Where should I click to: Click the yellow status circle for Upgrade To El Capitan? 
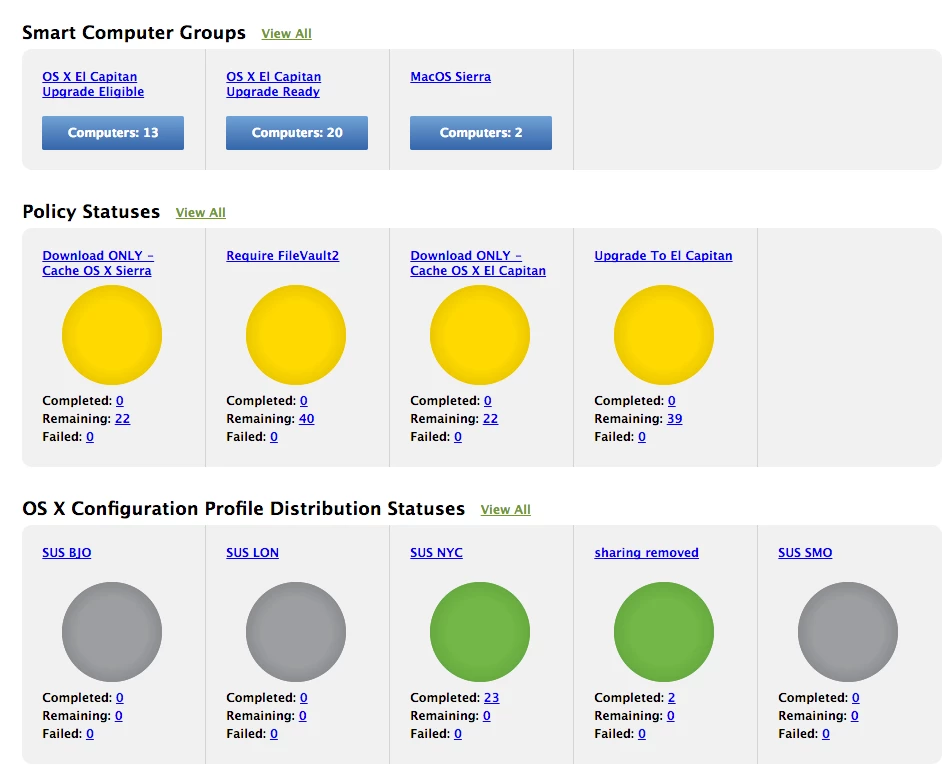click(x=664, y=335)
